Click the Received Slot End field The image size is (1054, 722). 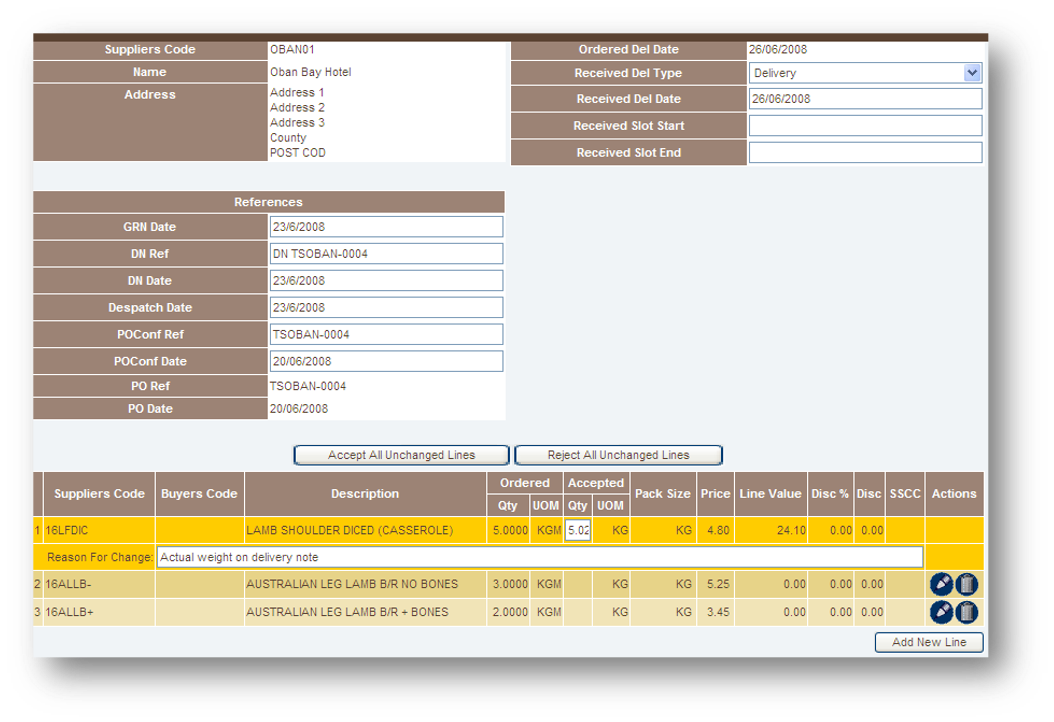[x=865, y=153]
